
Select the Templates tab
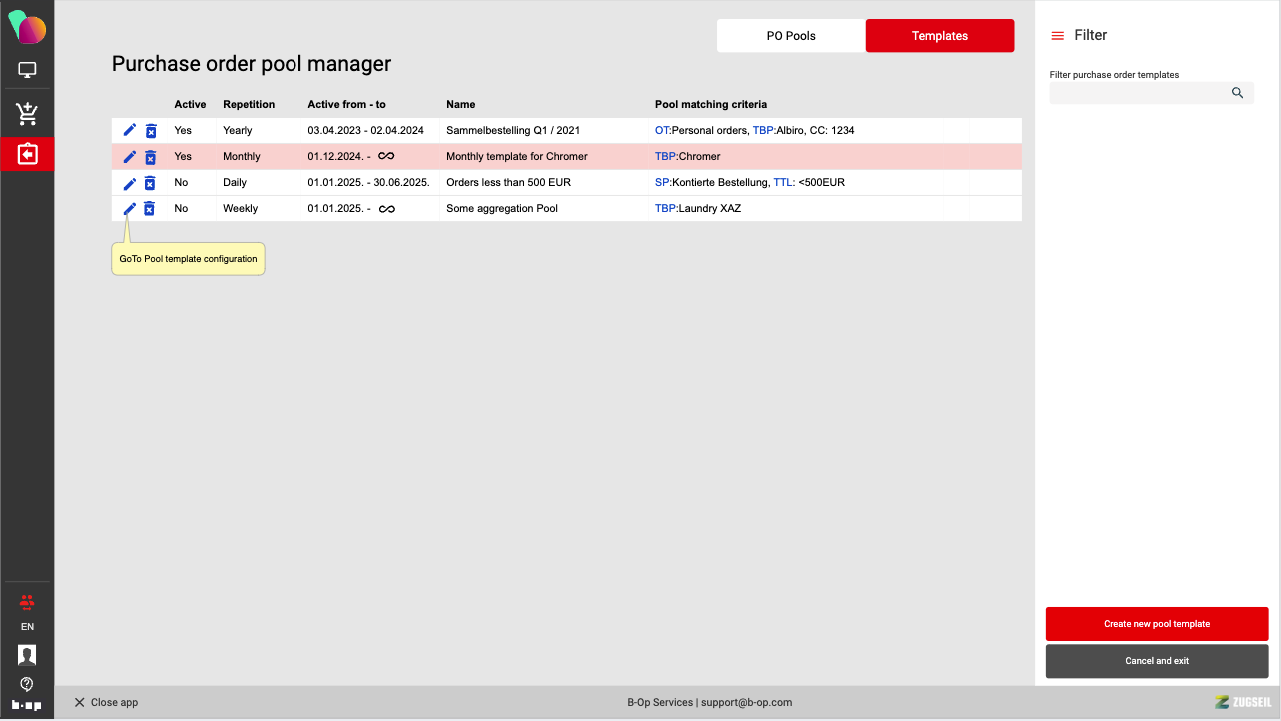[939, 36]
